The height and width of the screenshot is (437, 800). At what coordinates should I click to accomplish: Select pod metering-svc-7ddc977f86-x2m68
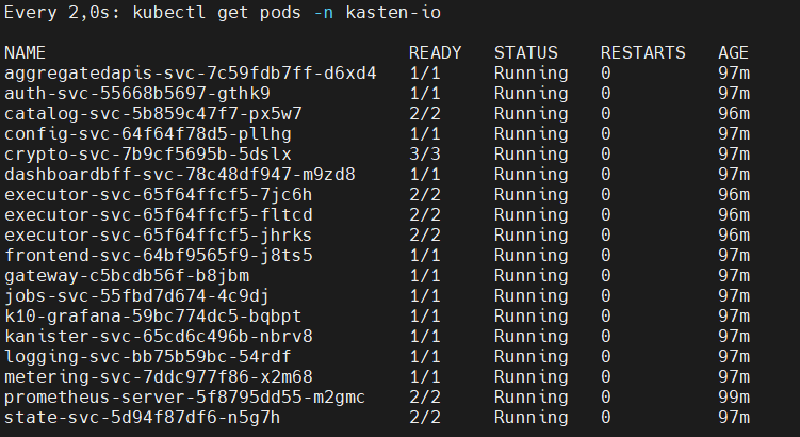(x=158, y=377)
